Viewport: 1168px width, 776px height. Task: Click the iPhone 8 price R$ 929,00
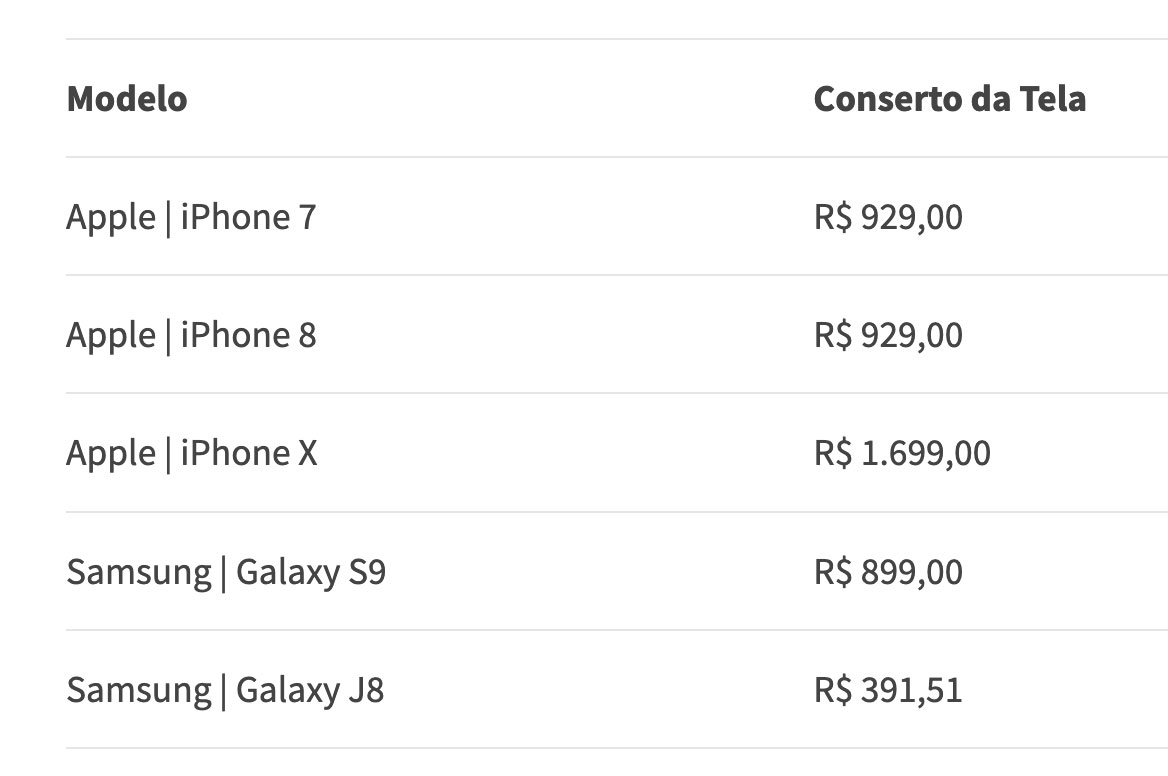[888, 335]
